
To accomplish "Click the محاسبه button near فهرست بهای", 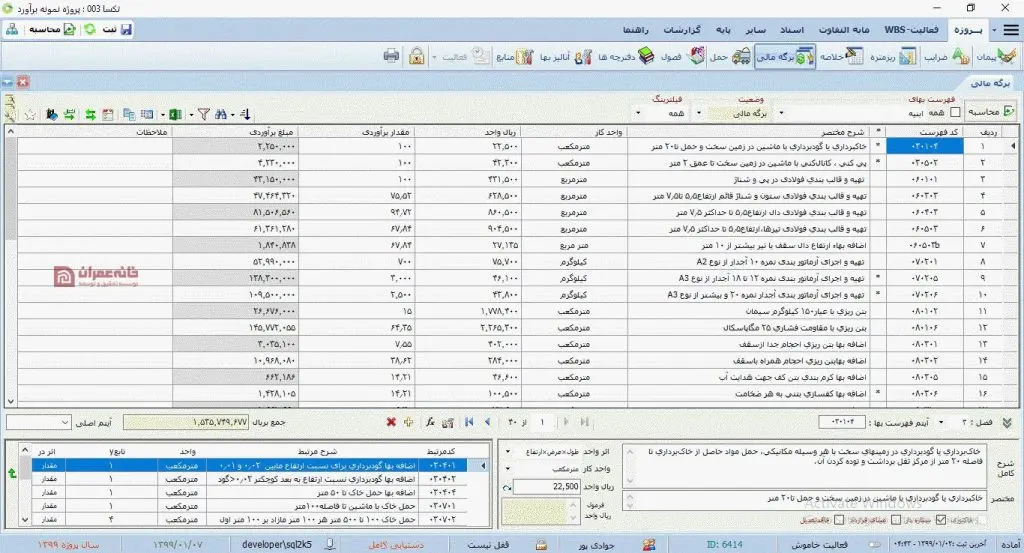I will [991, 112].
